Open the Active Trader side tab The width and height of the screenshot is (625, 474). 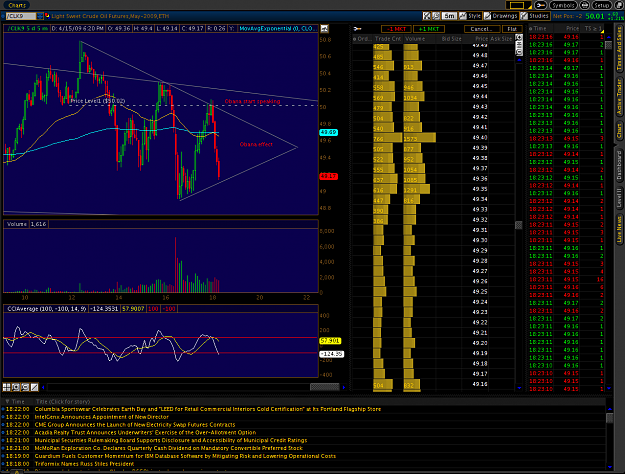point(619,97)
